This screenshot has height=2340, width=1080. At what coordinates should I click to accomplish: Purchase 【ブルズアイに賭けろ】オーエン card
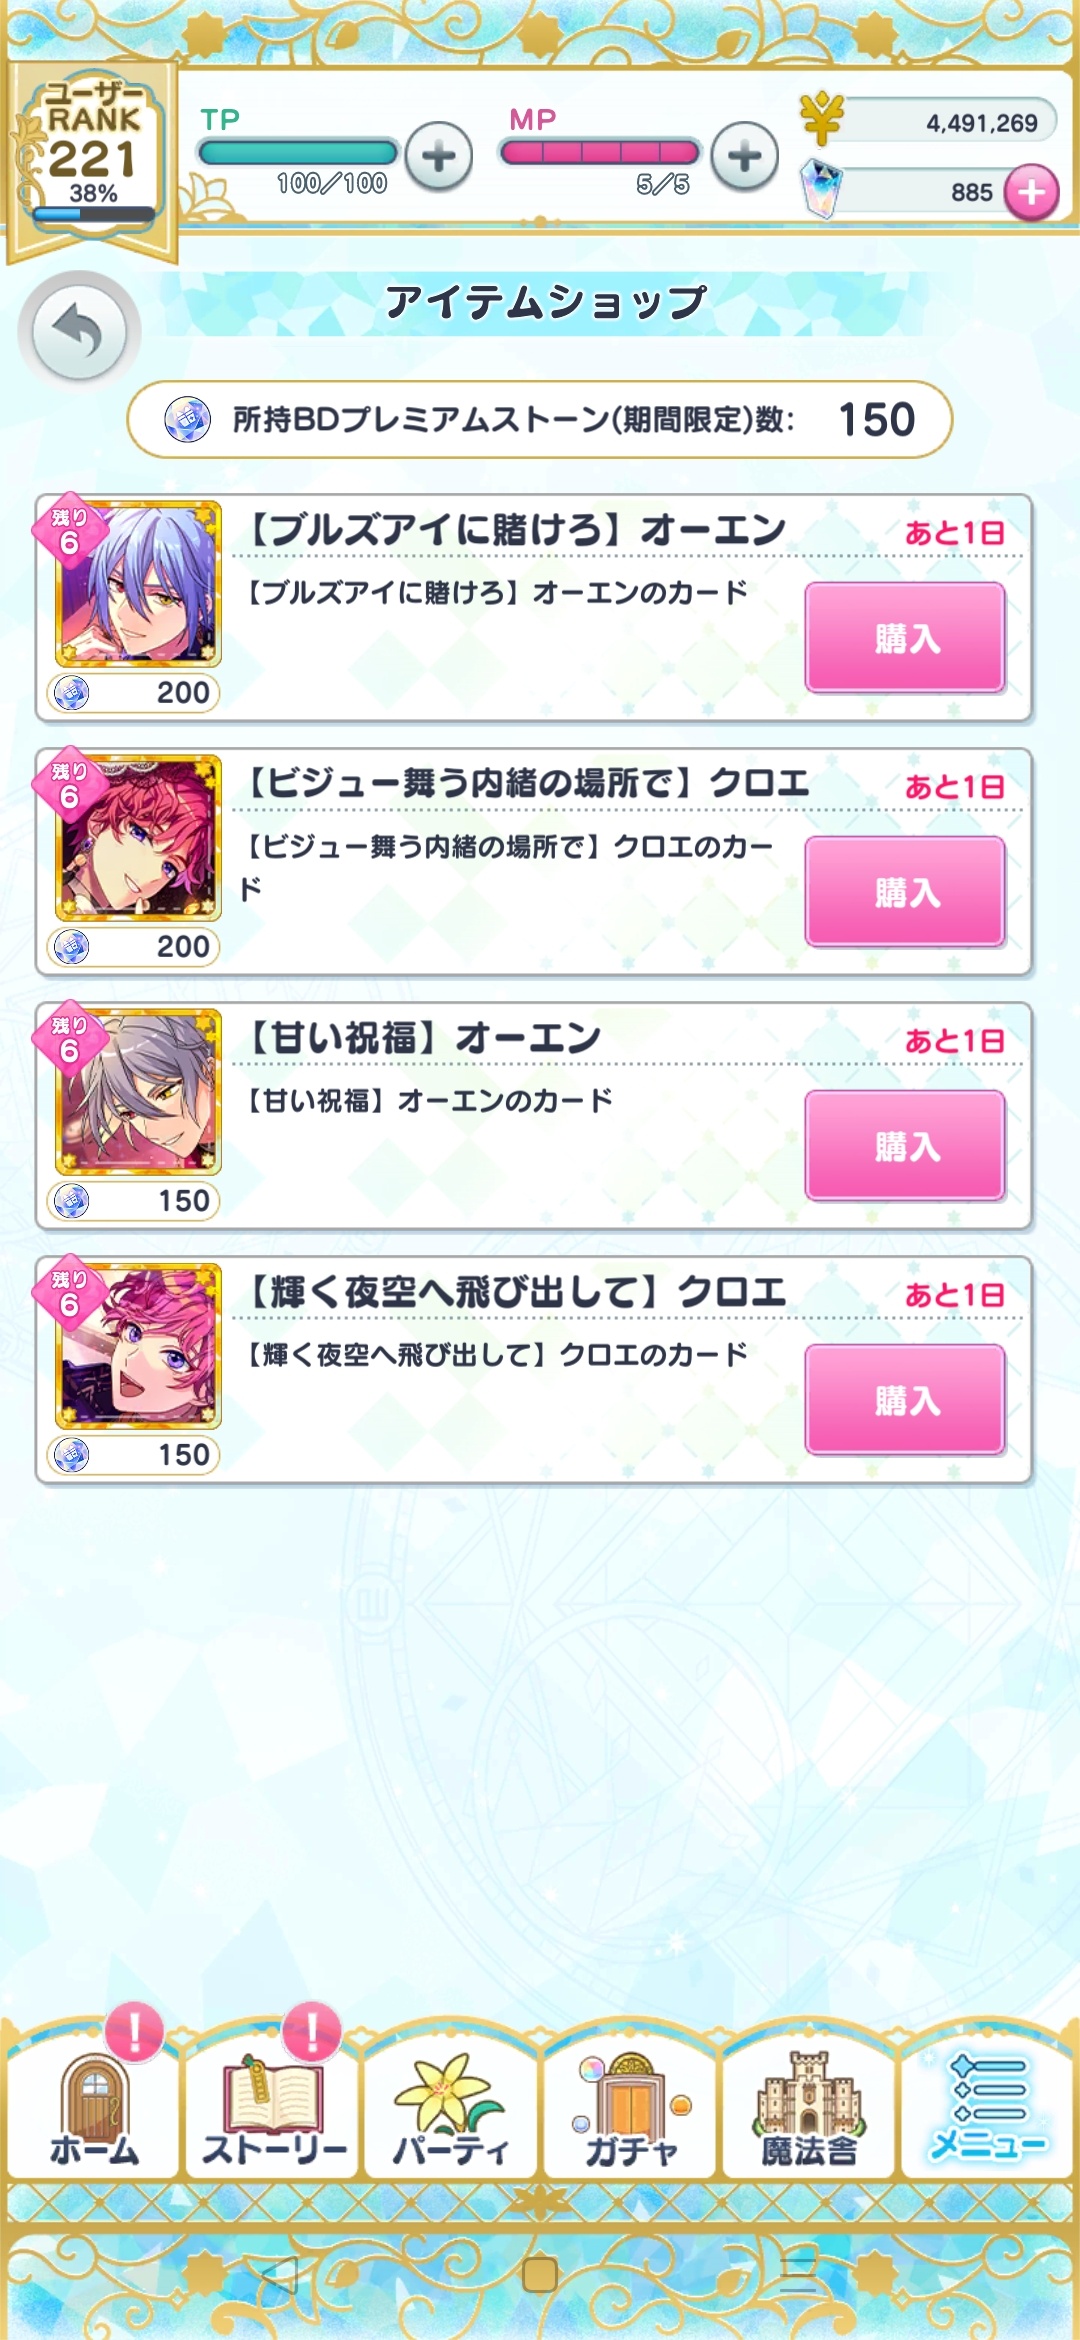pyautogui.click(x=905, y=638)
